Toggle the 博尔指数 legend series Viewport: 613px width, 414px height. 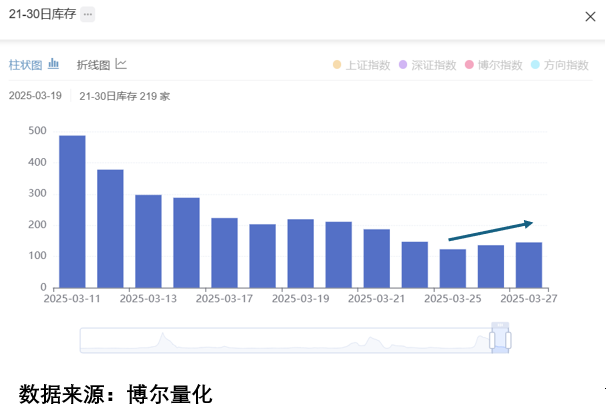click(x=494, y=65)
